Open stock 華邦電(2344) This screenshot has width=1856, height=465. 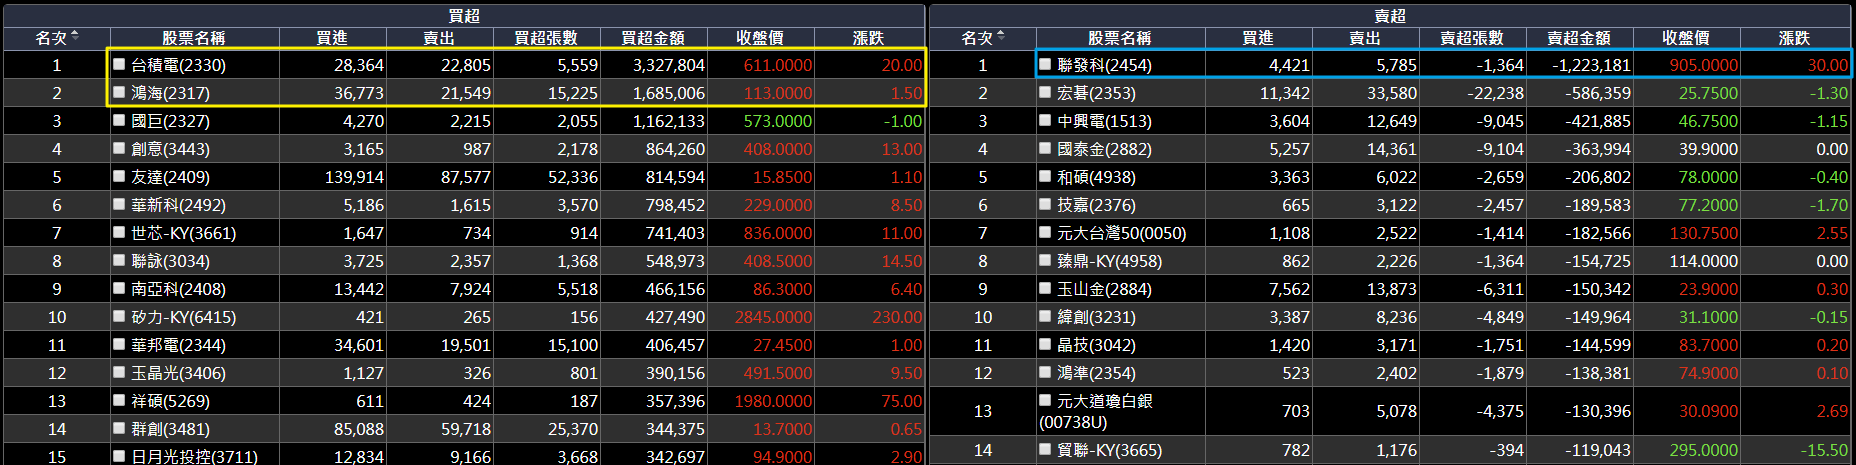[x=178, y=345]
